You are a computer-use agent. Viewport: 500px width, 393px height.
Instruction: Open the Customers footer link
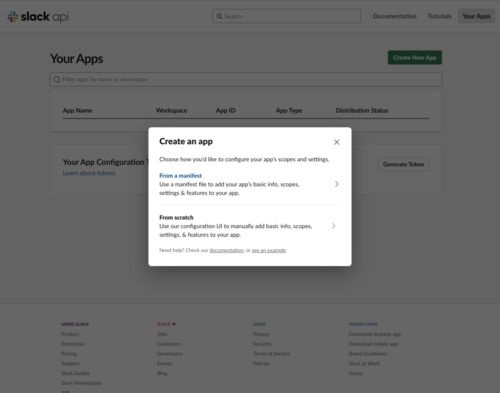(169, 344)
